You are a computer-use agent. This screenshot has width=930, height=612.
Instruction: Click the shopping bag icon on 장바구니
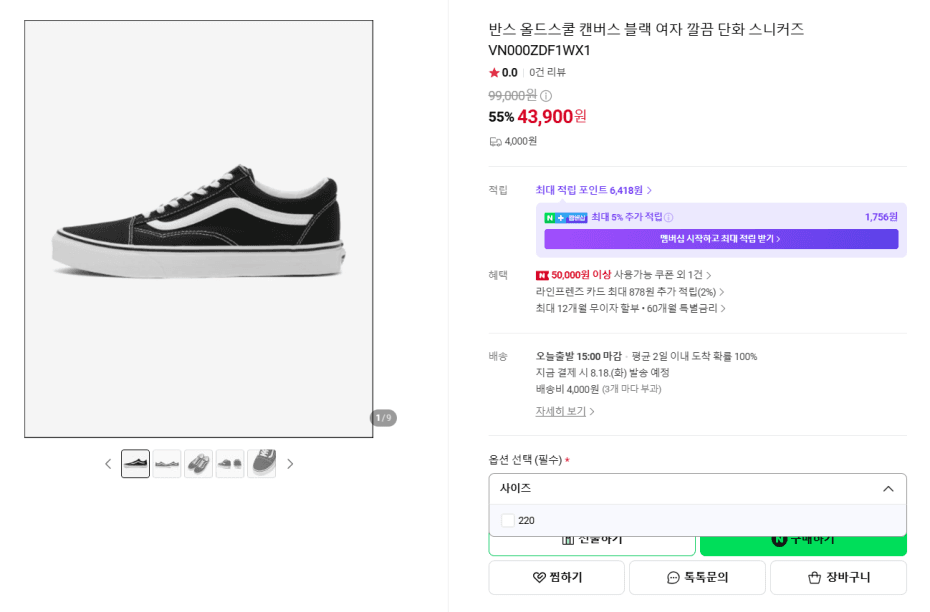(814, 577)
